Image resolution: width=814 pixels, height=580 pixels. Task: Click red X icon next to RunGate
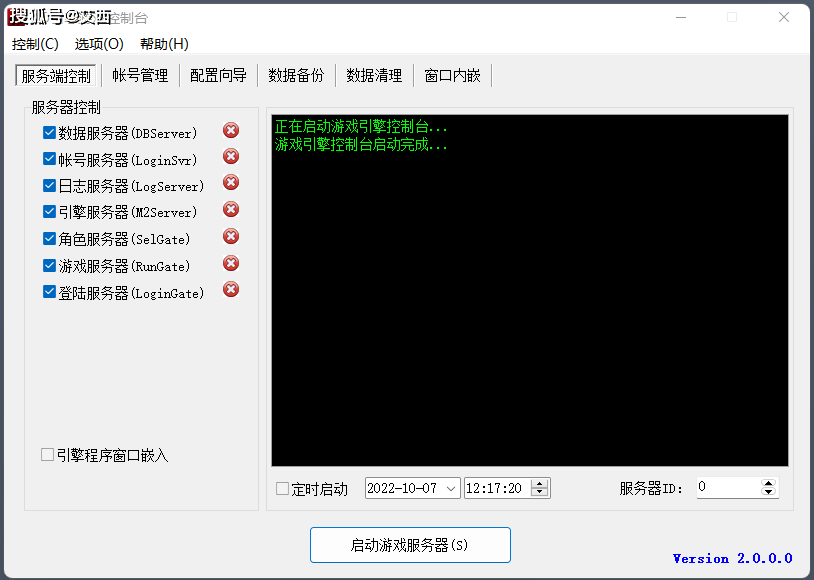pos(231,264)
